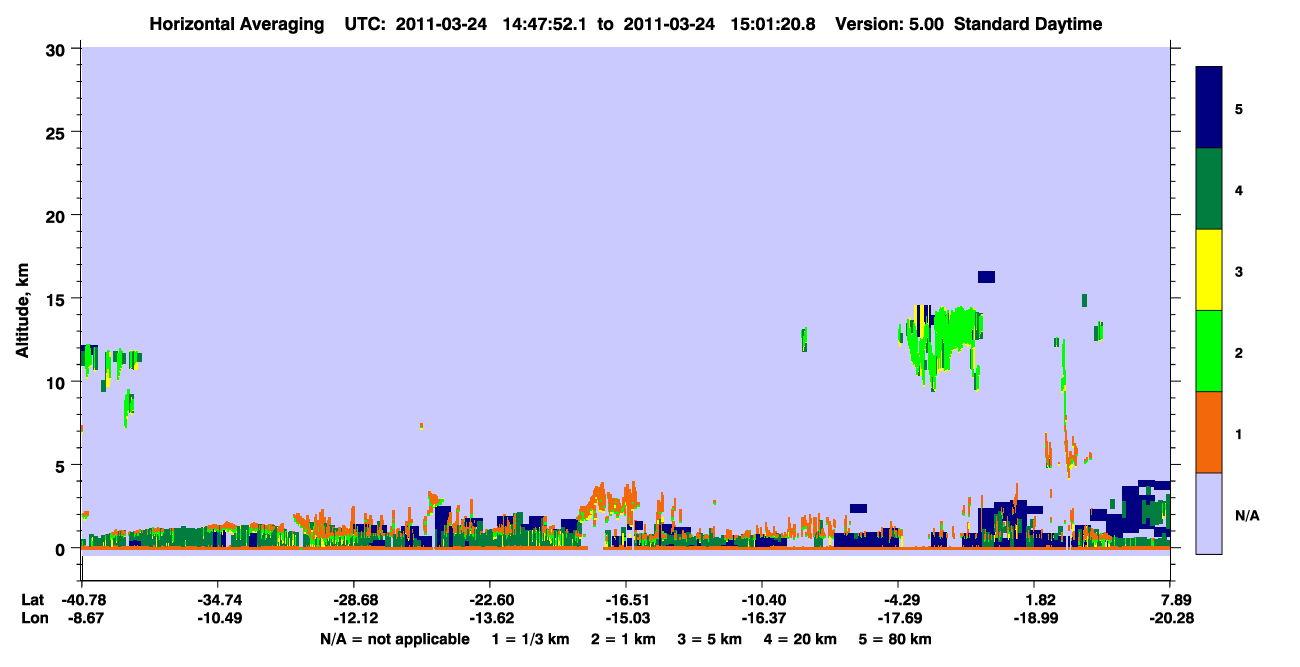Viewport: 1300px width, 667px height.
Task: Click the y-axis tick label 15
Action: pos(58,298)
